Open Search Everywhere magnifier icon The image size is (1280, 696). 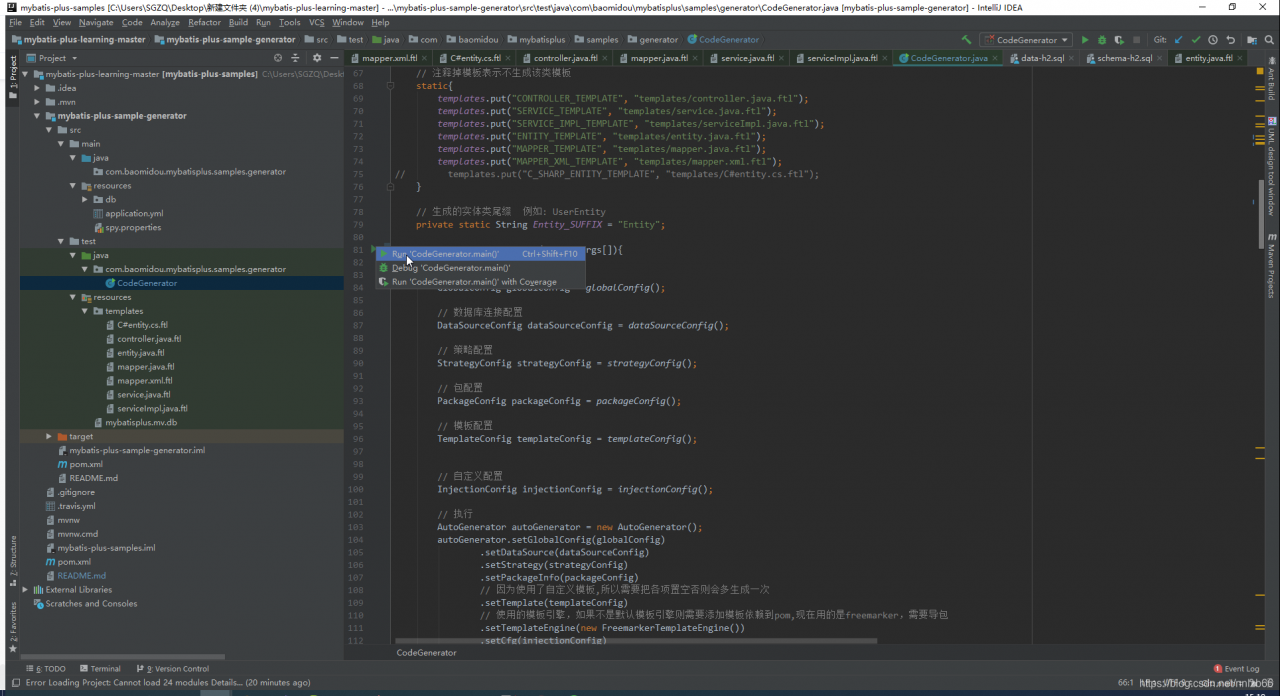(1270, 40)
